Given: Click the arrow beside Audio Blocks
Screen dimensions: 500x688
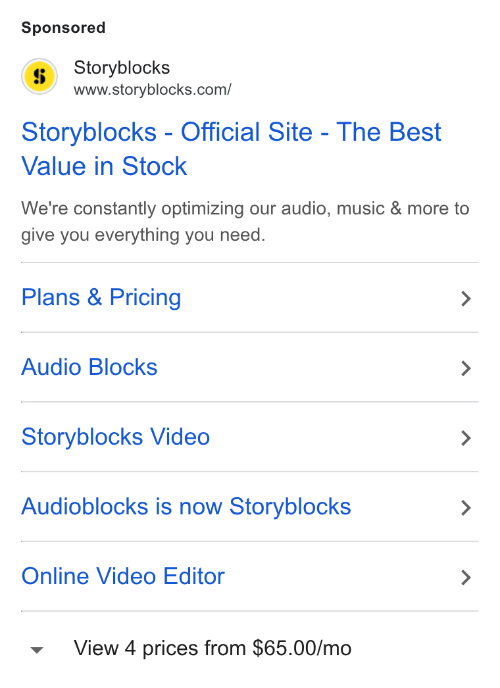Looking at the screenshot, I should [x=466, y=368].
